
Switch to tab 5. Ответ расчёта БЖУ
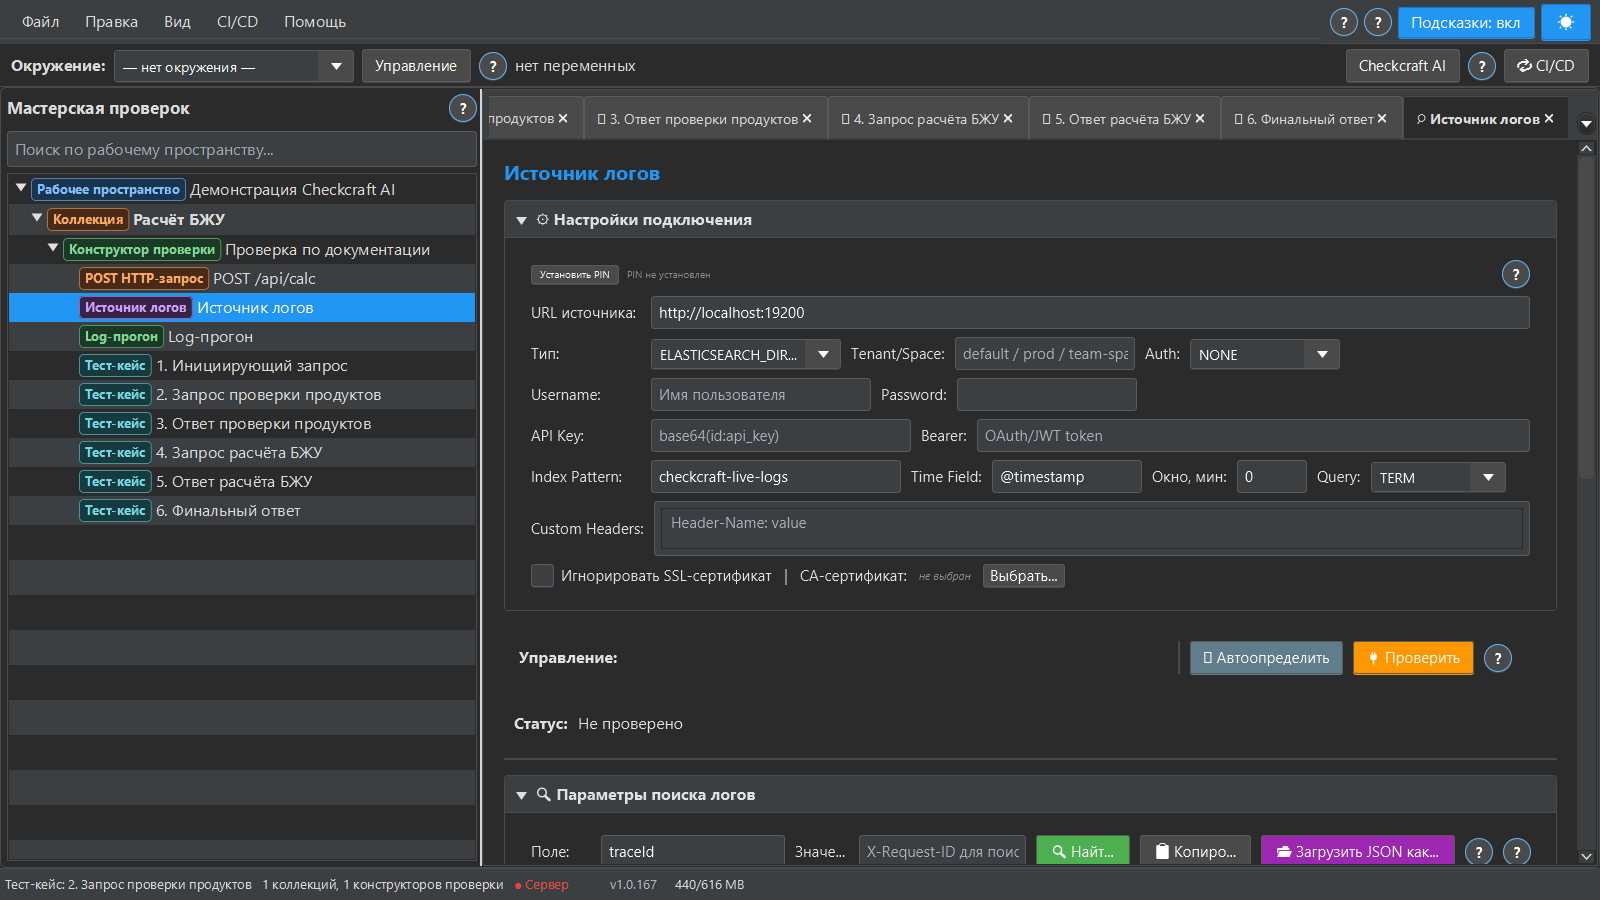(1123, 118)
